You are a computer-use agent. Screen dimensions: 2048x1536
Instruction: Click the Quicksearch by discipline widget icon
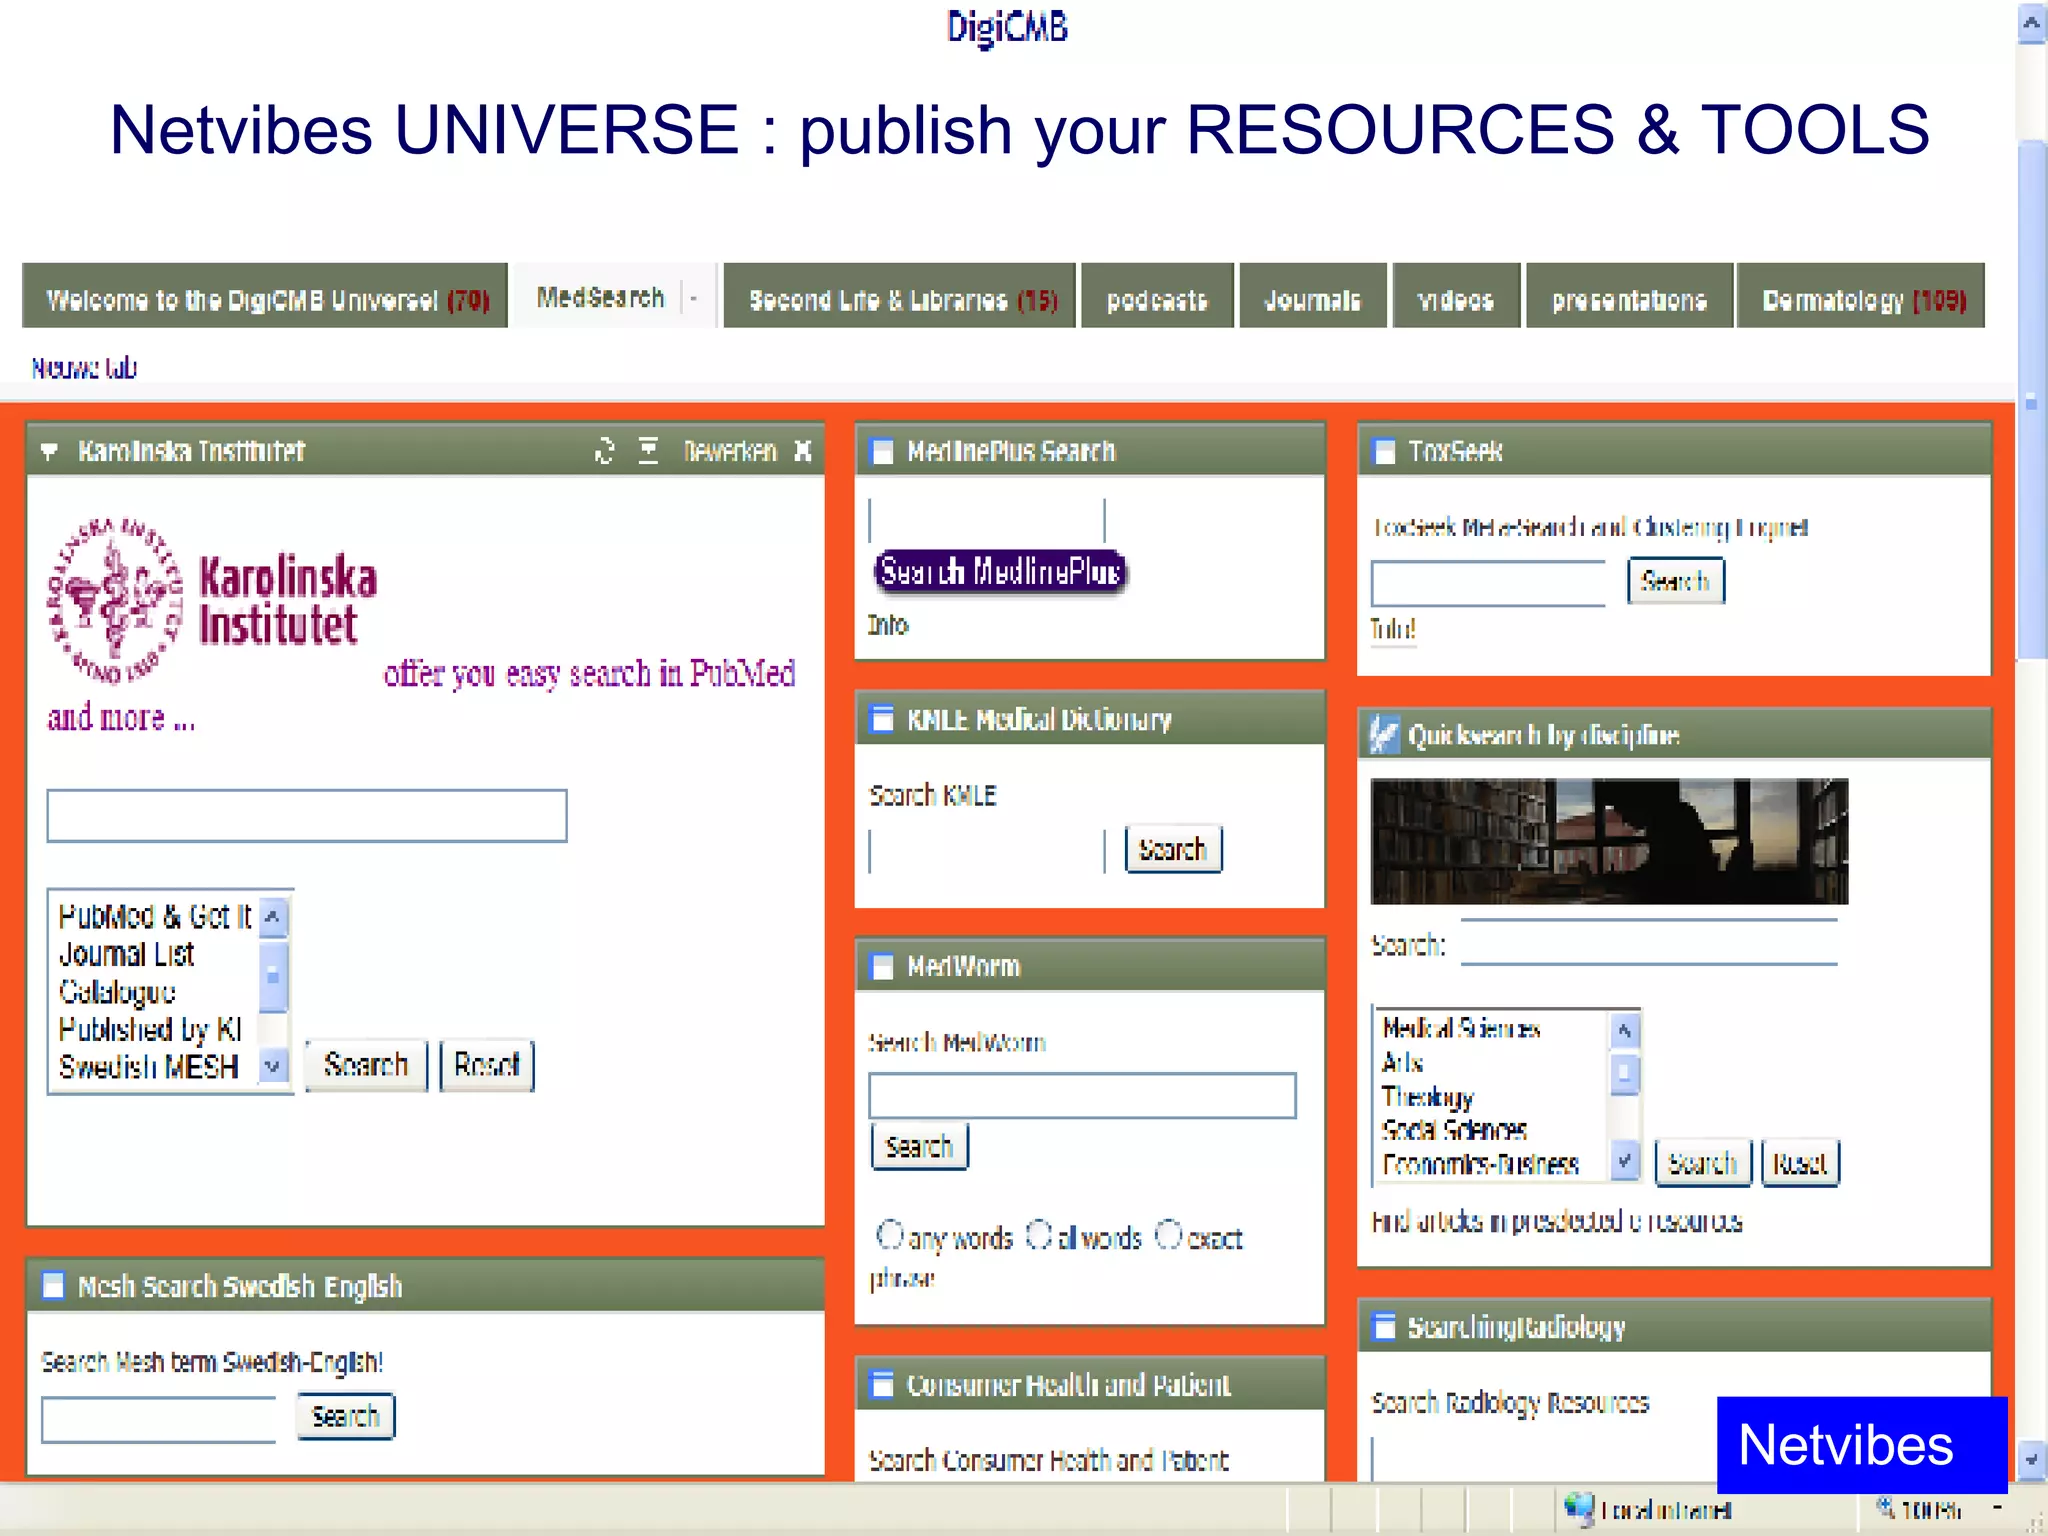[1384, 735]
